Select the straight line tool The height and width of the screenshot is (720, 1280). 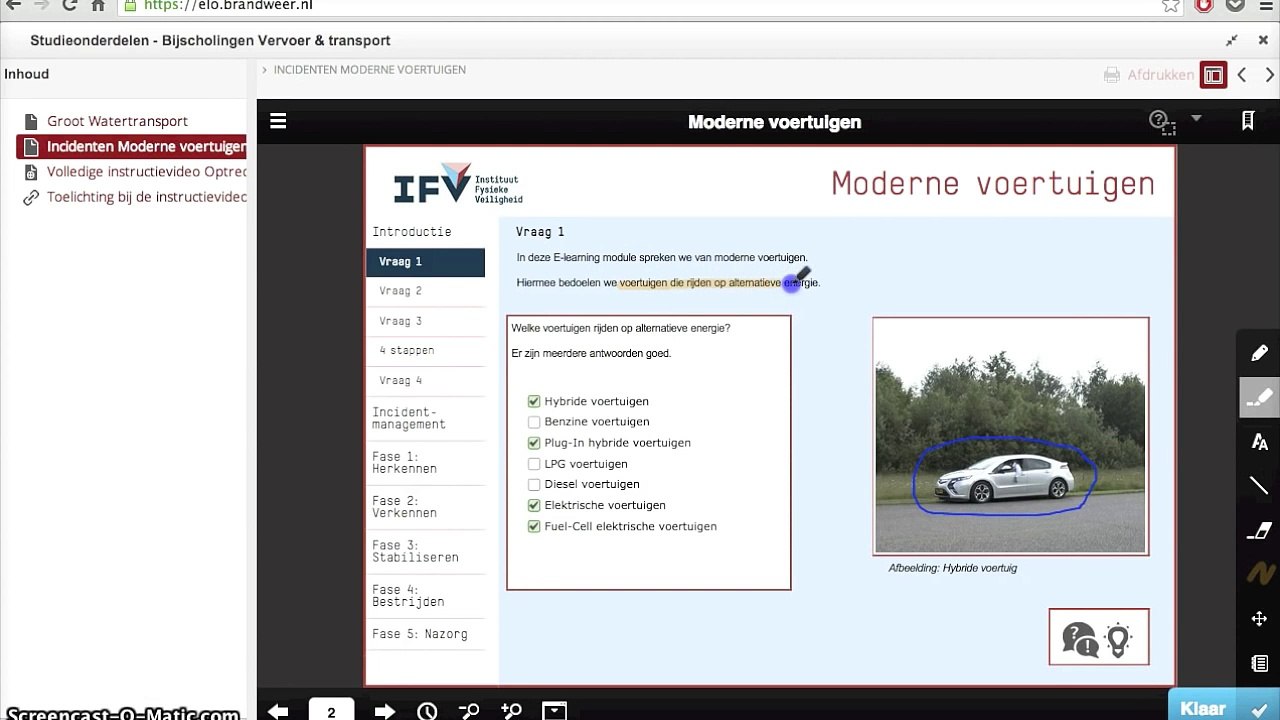coord(1259,486)
